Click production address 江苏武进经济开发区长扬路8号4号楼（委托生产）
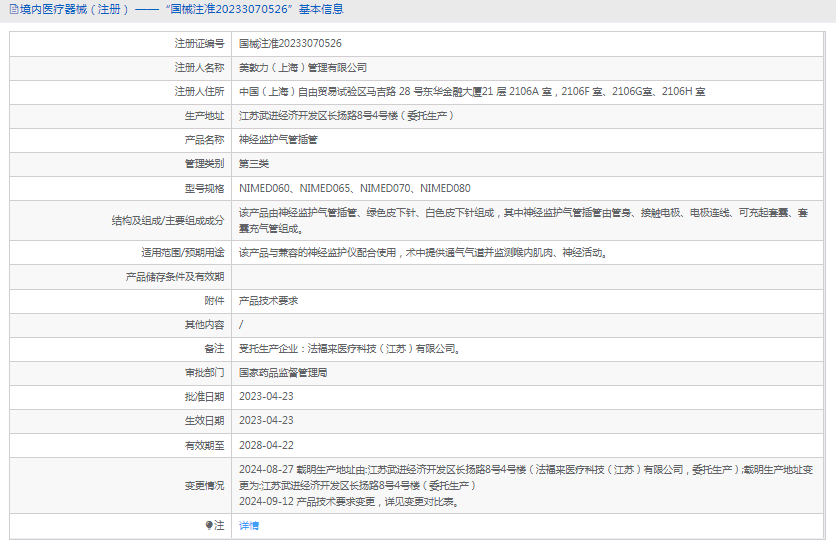This screenshot has height=547, width=836. tap(347, 116)
